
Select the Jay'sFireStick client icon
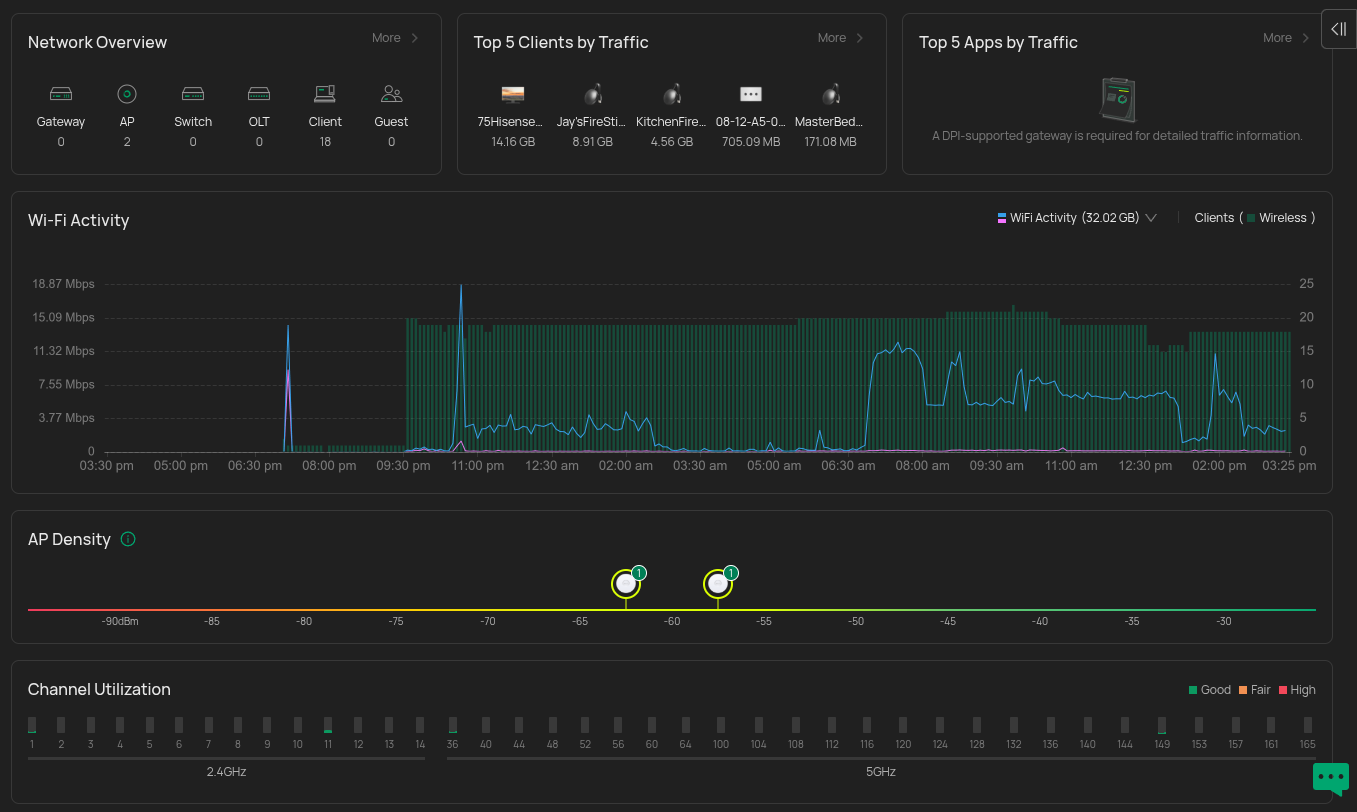(x=592, y=94)
